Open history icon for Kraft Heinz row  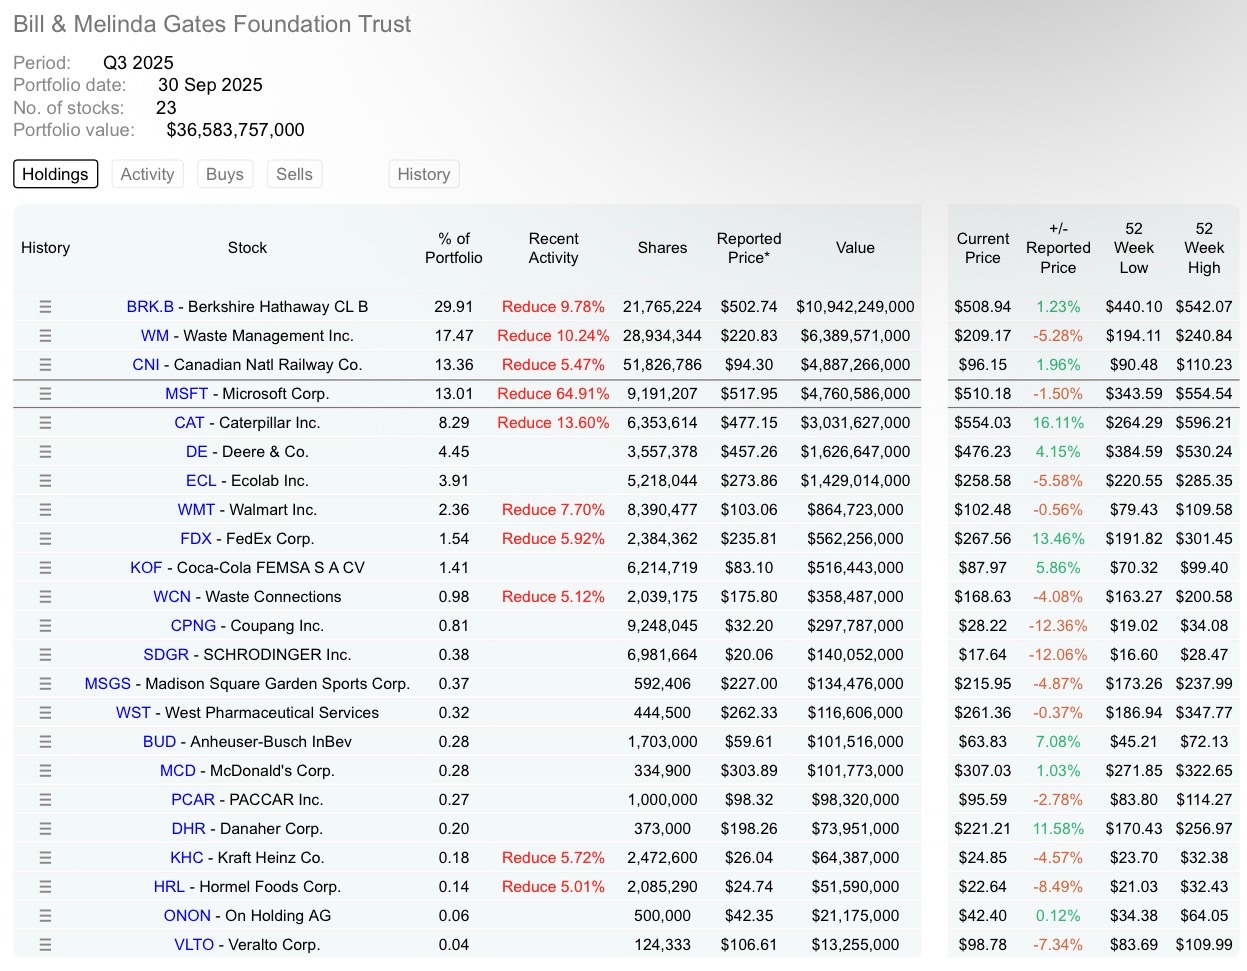click(45, 858)
